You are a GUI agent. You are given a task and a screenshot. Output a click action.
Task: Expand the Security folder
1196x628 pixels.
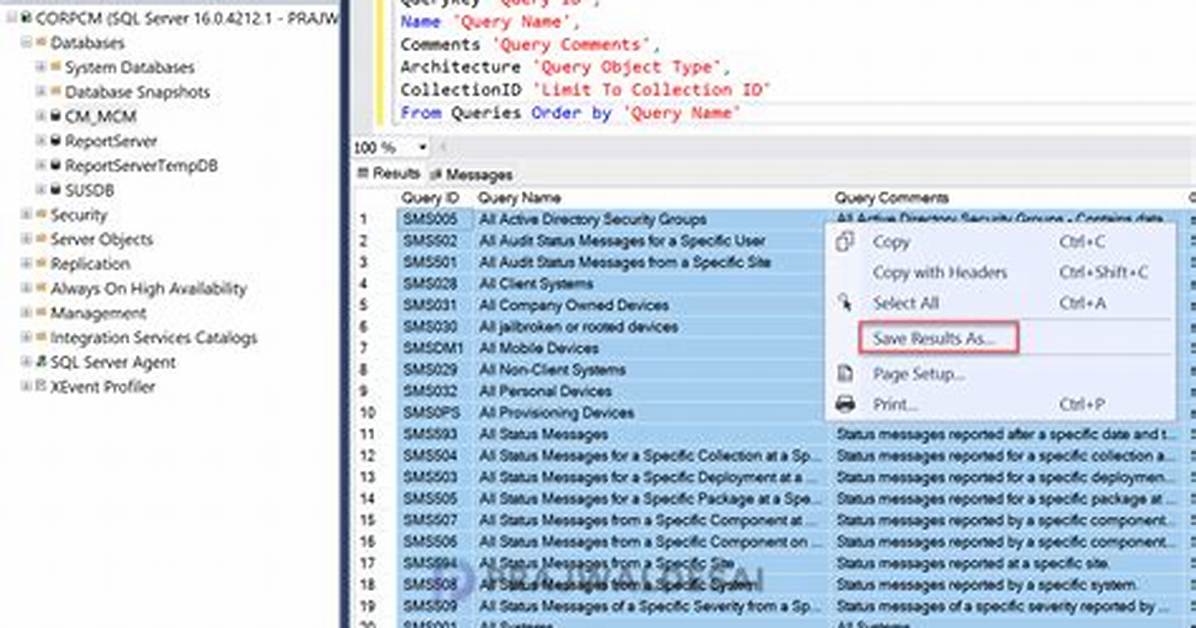pyautogui.click(x=26, y=214)
